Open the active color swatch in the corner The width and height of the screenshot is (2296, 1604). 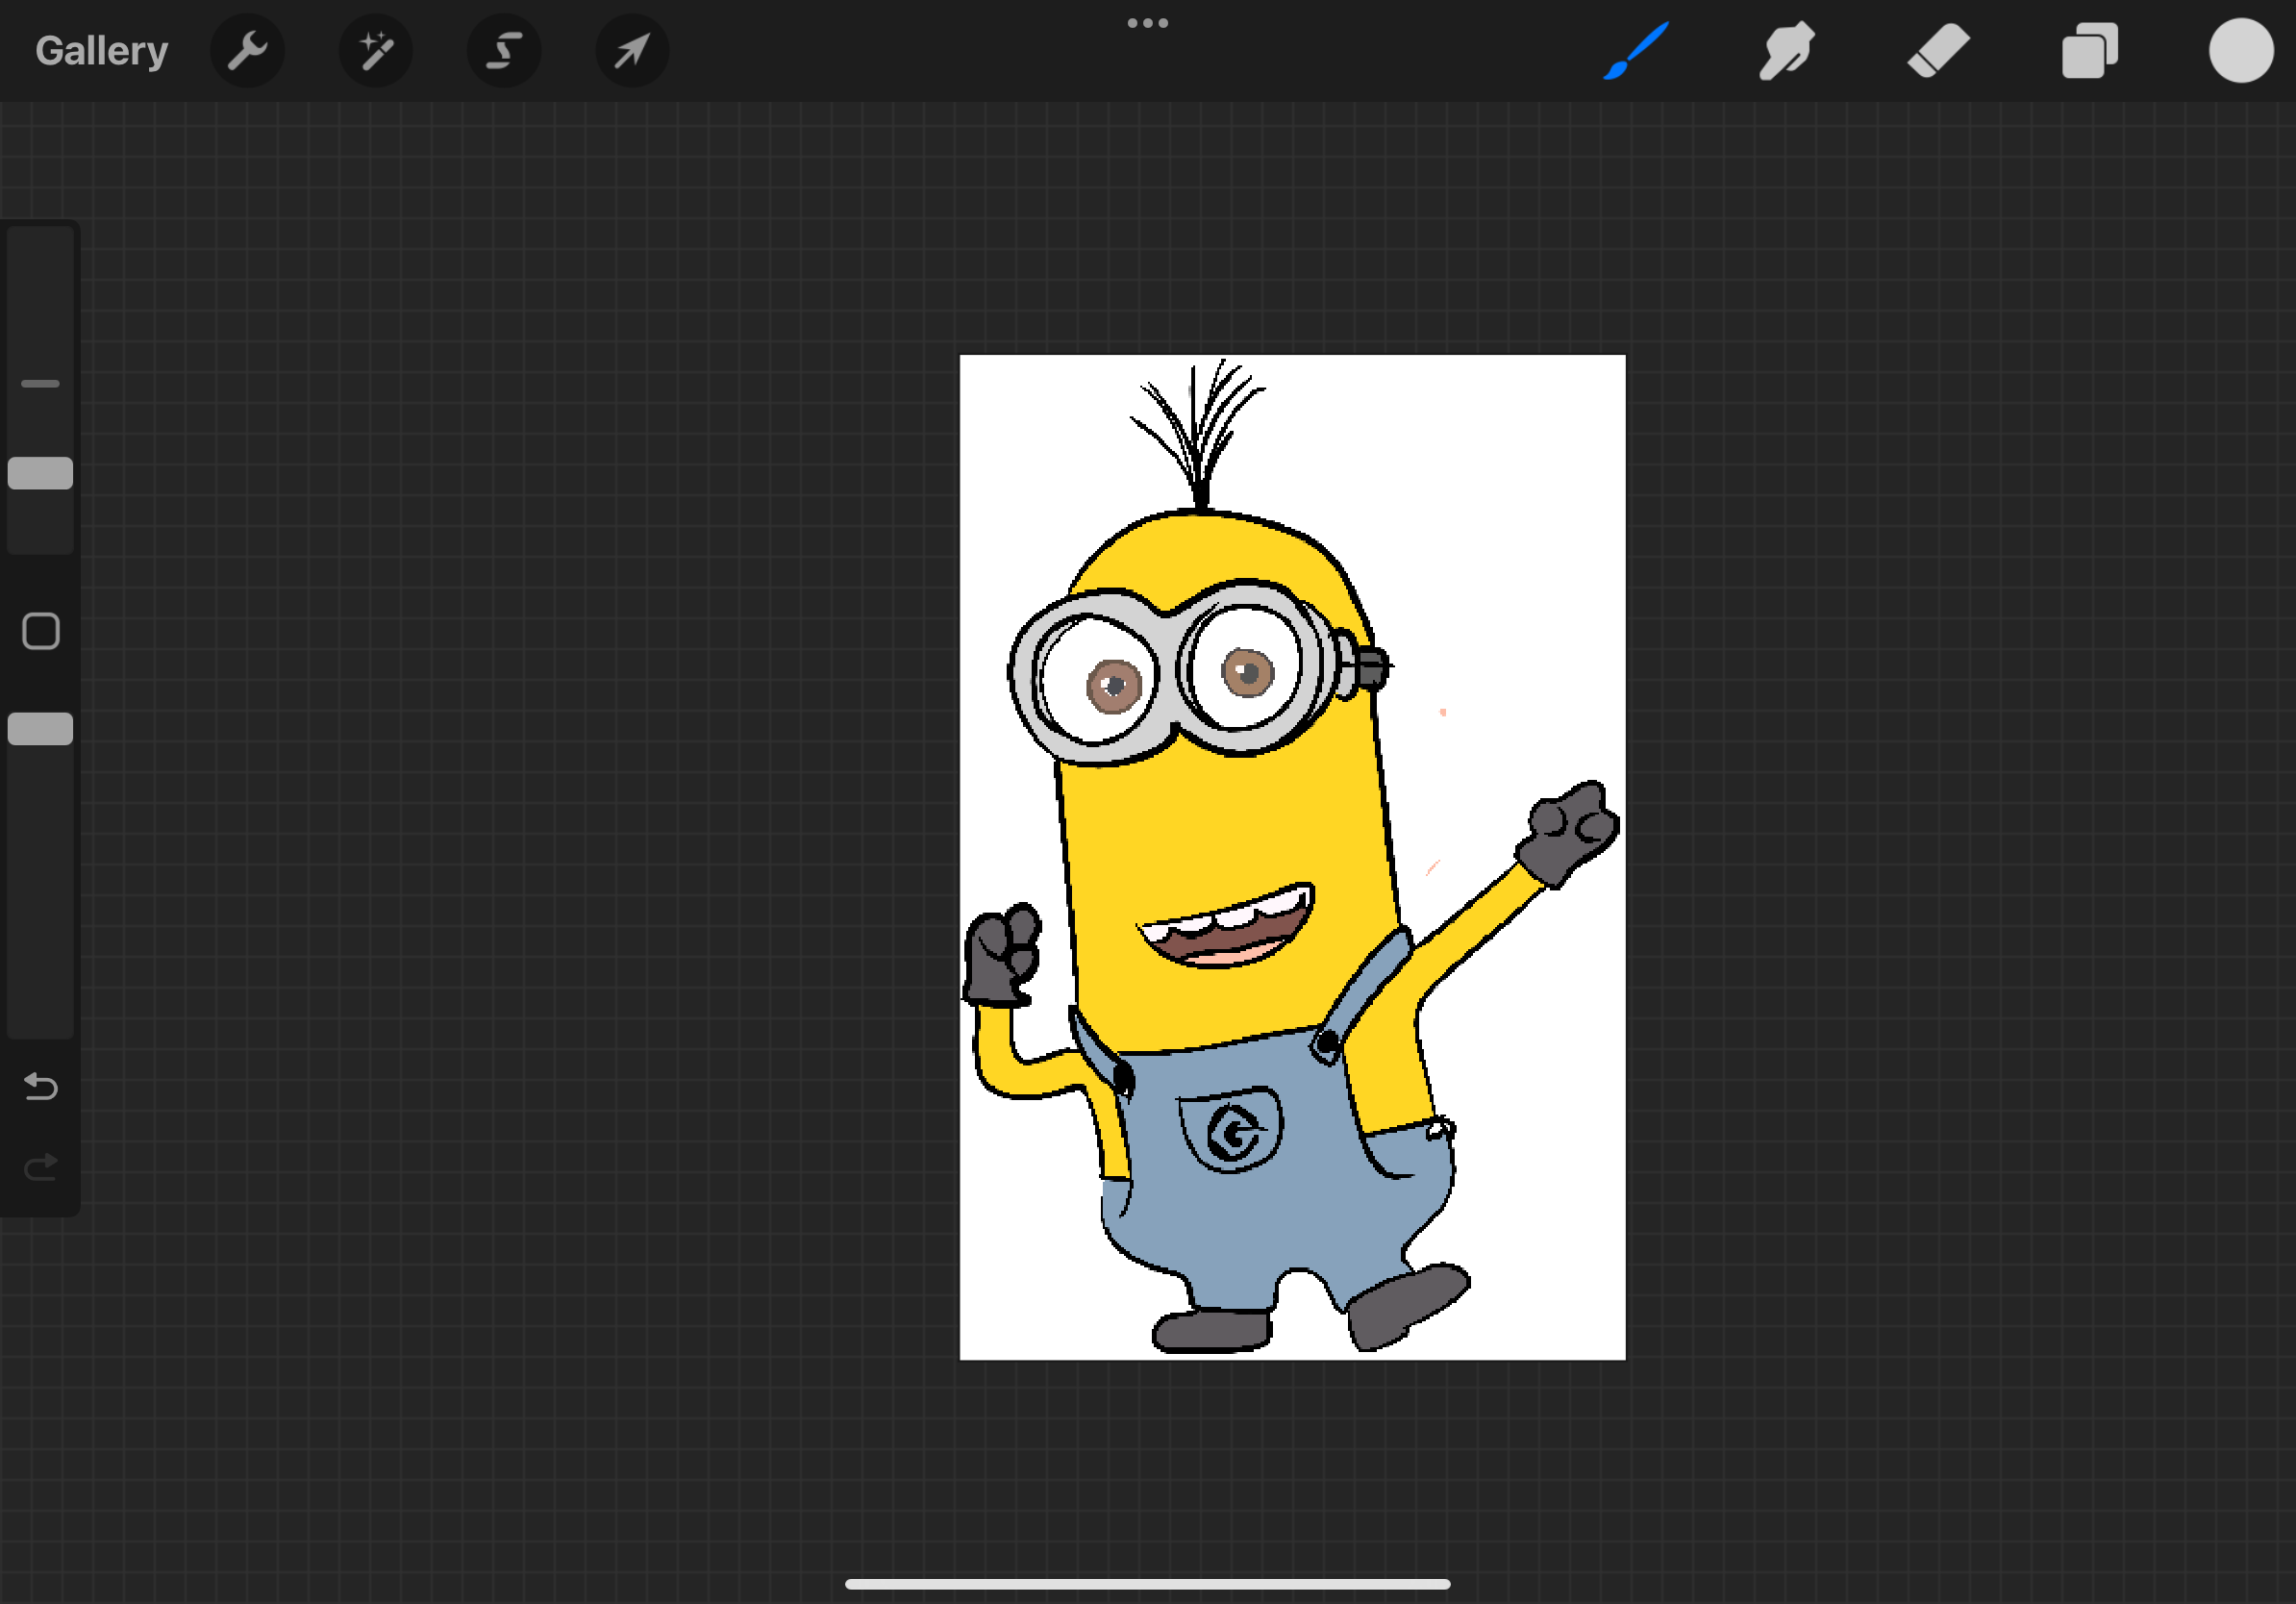pos(2242,50)
